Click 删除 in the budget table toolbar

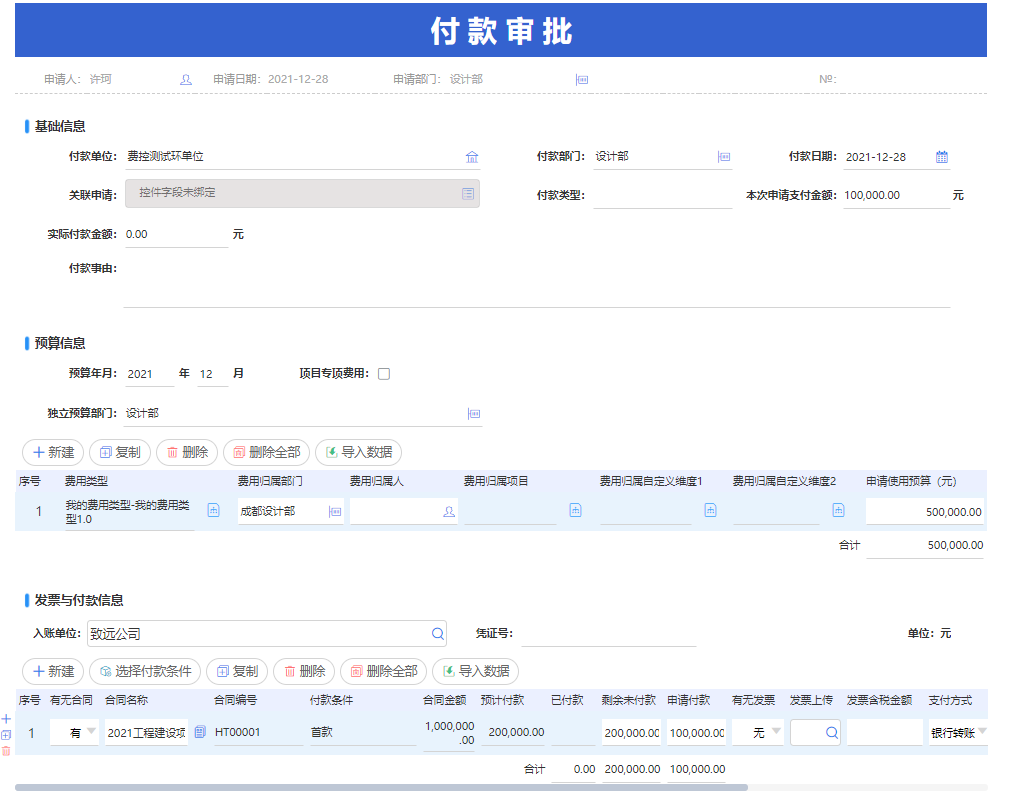coord(187,452)
